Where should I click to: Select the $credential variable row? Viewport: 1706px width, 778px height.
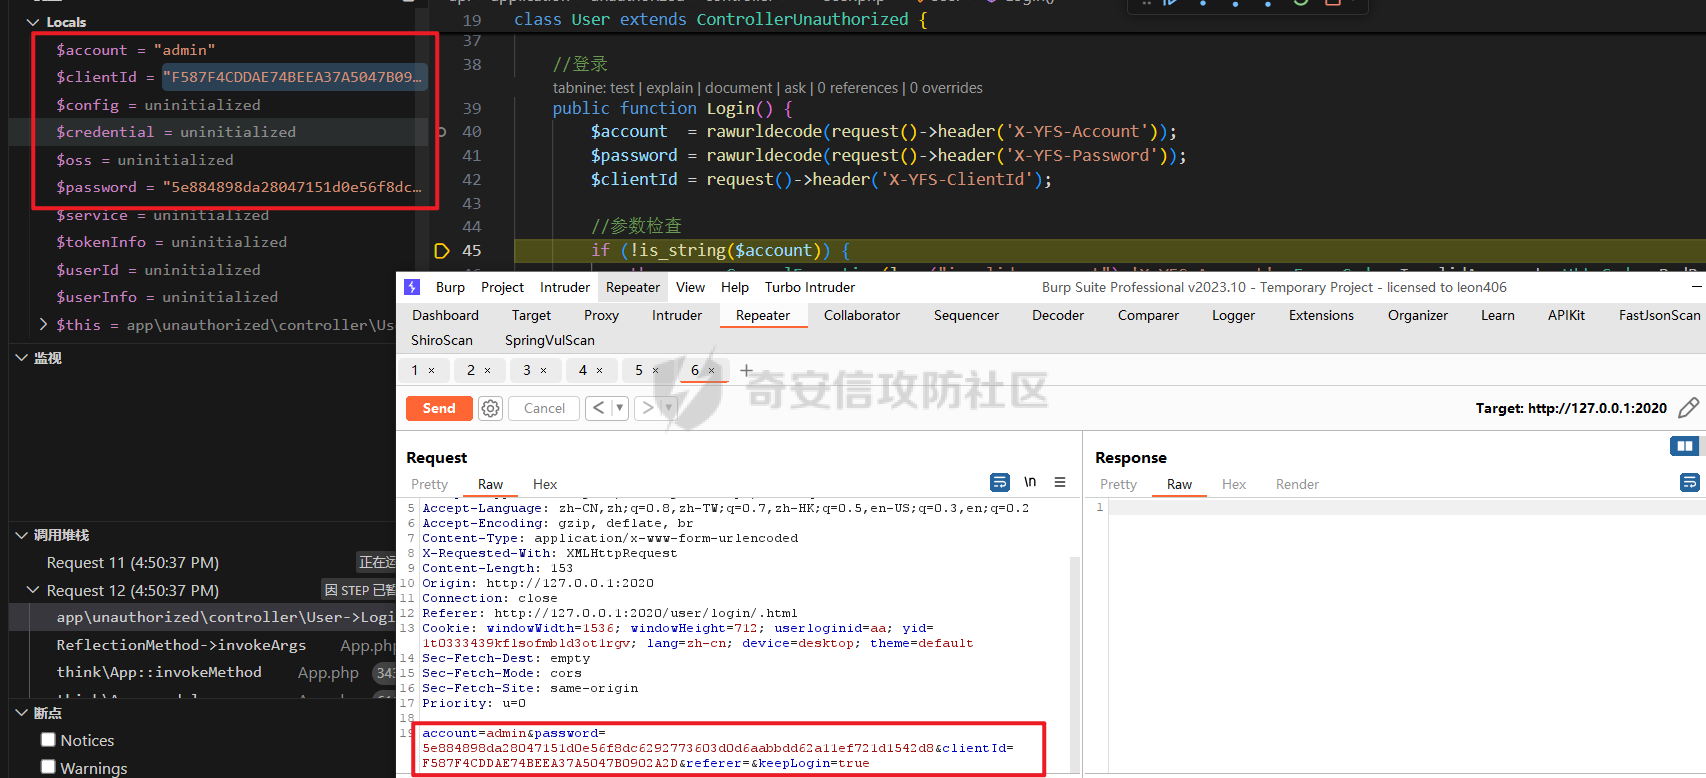point(218,132)
